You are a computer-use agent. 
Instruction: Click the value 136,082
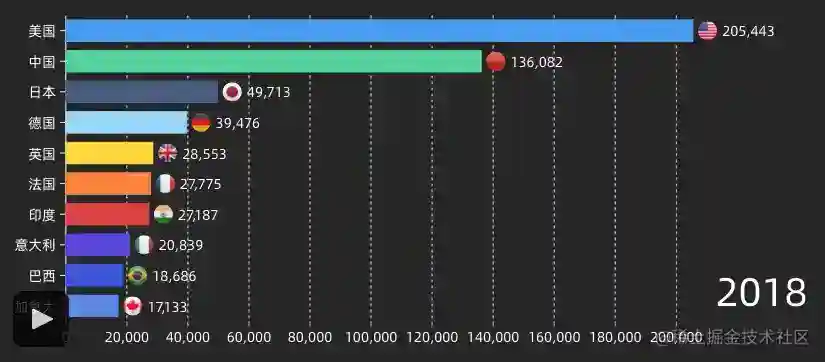(x=537, y=62)
